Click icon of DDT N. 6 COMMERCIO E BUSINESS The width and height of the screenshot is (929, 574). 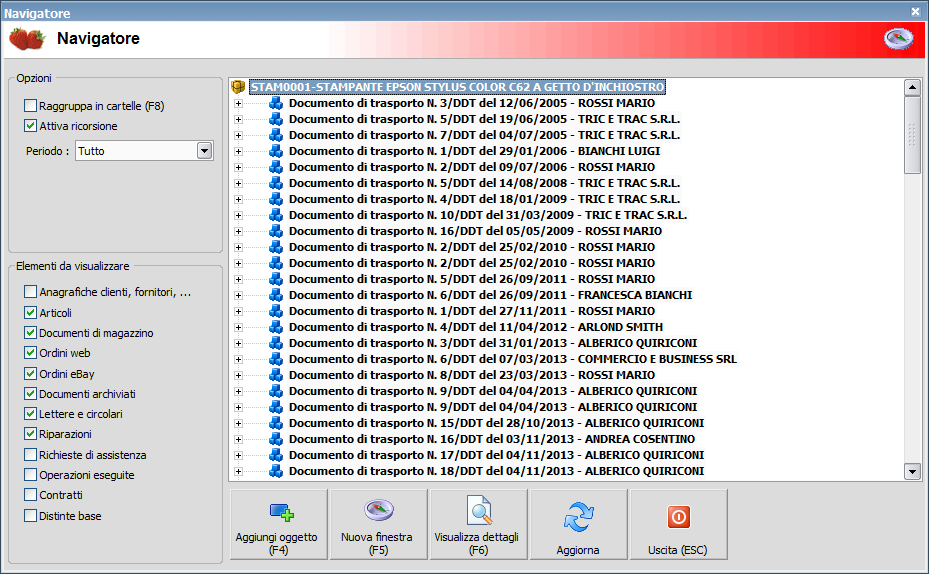click(x=276, y=359)
